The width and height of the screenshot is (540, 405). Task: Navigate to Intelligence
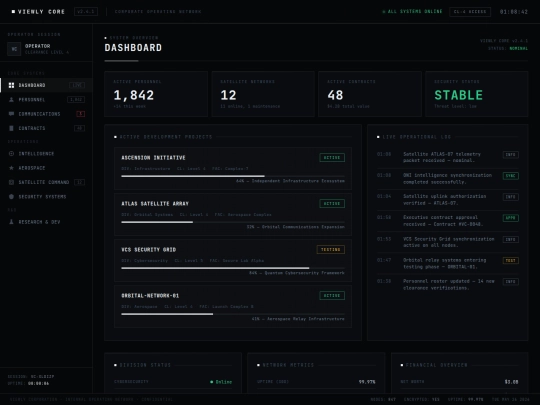pos(46,154)
